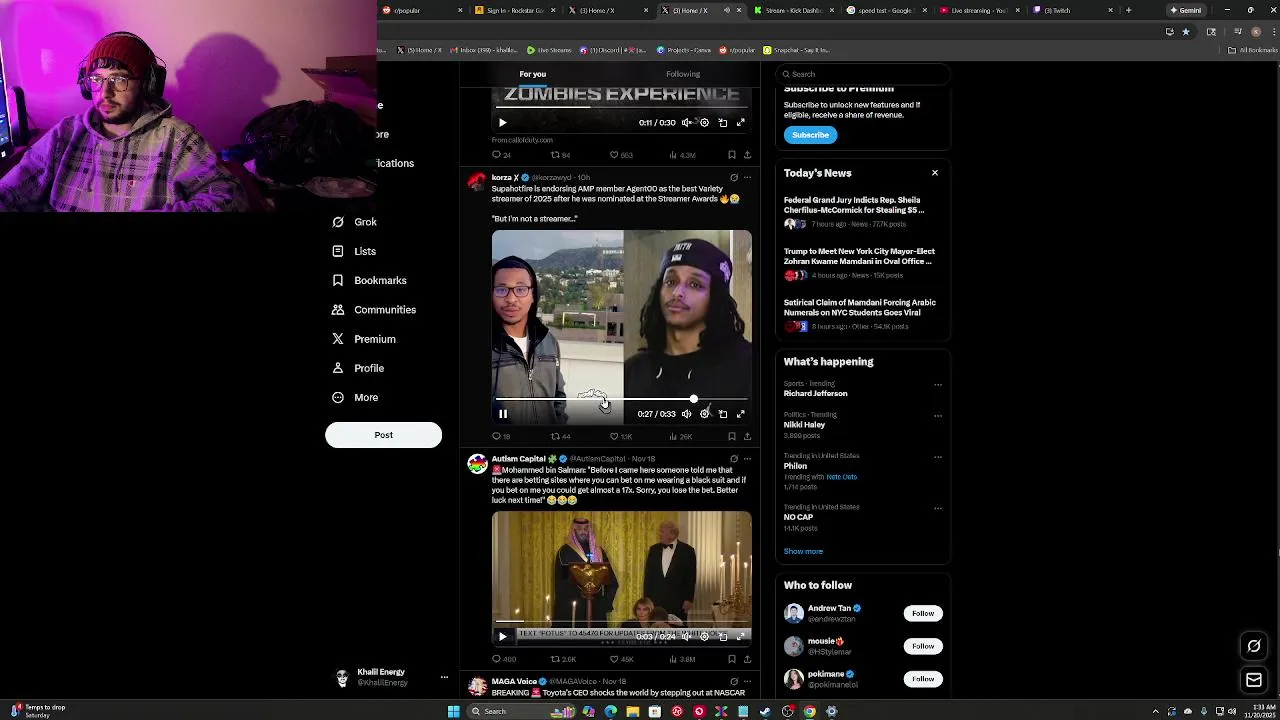Viewport: 1280px width, 720px height.
Task: Switch to the Following tab
Action: [683, 74]
